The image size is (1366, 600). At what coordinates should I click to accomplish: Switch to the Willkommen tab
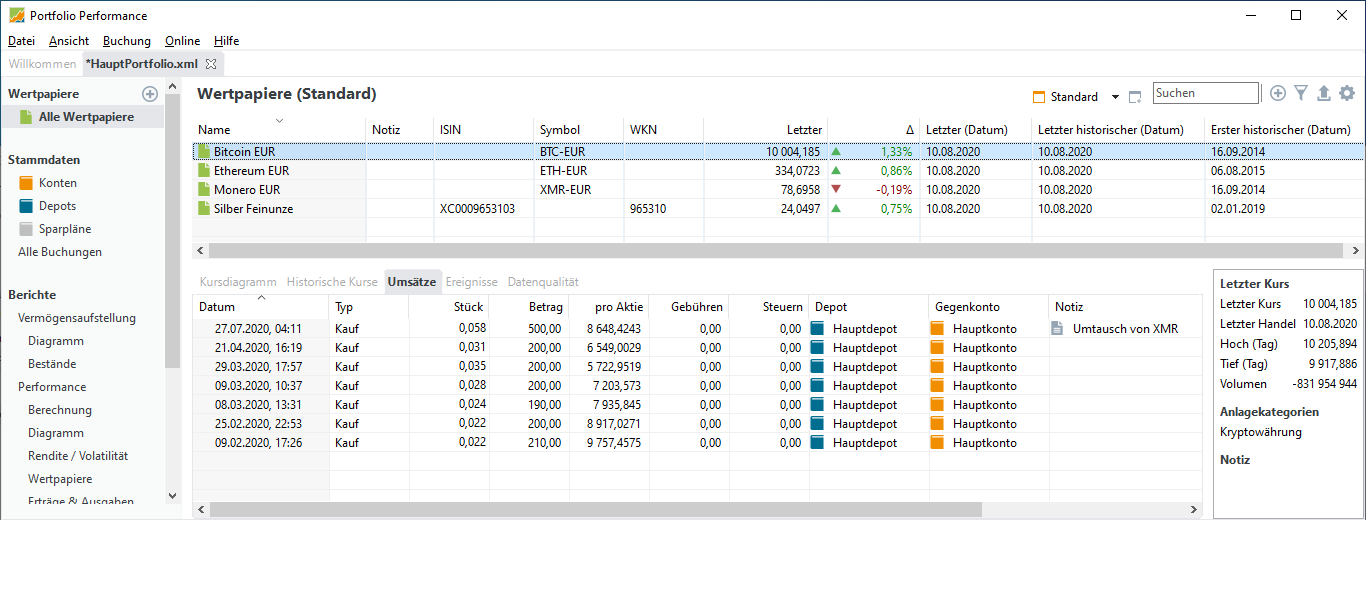click(x=42, y=64)
